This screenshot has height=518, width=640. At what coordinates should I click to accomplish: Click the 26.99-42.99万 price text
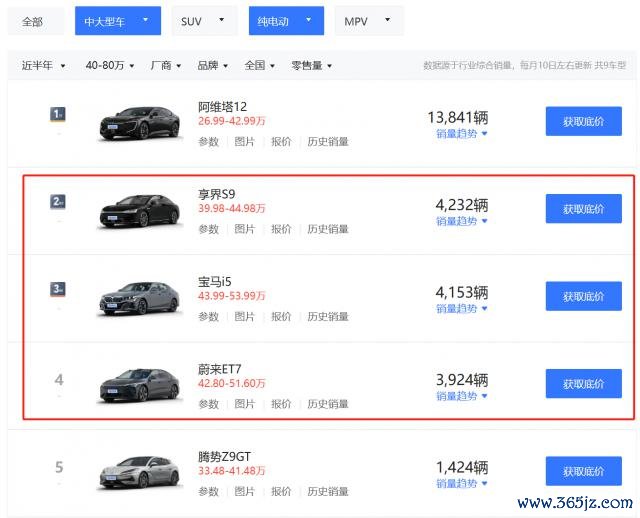pyautogui.click(x=232, y=121)
